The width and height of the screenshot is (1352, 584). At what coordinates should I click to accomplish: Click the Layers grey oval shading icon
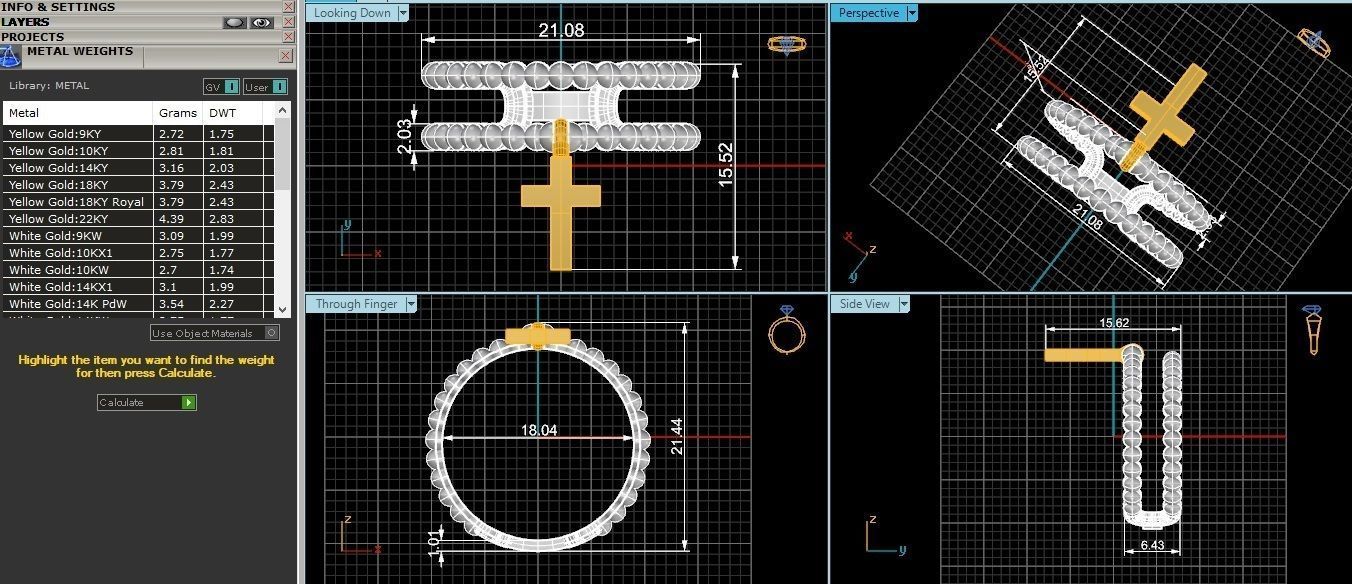[x=234, y=22]
